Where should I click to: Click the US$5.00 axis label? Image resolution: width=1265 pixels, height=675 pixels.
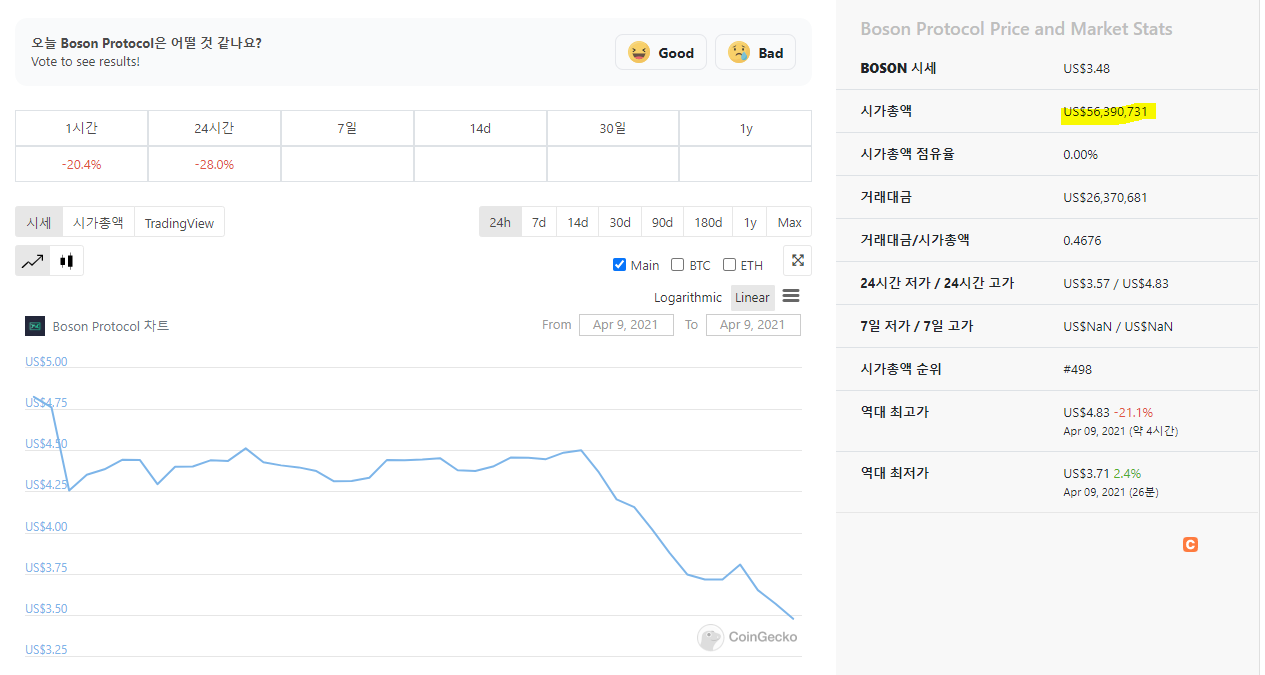click(x=46, y=362)
